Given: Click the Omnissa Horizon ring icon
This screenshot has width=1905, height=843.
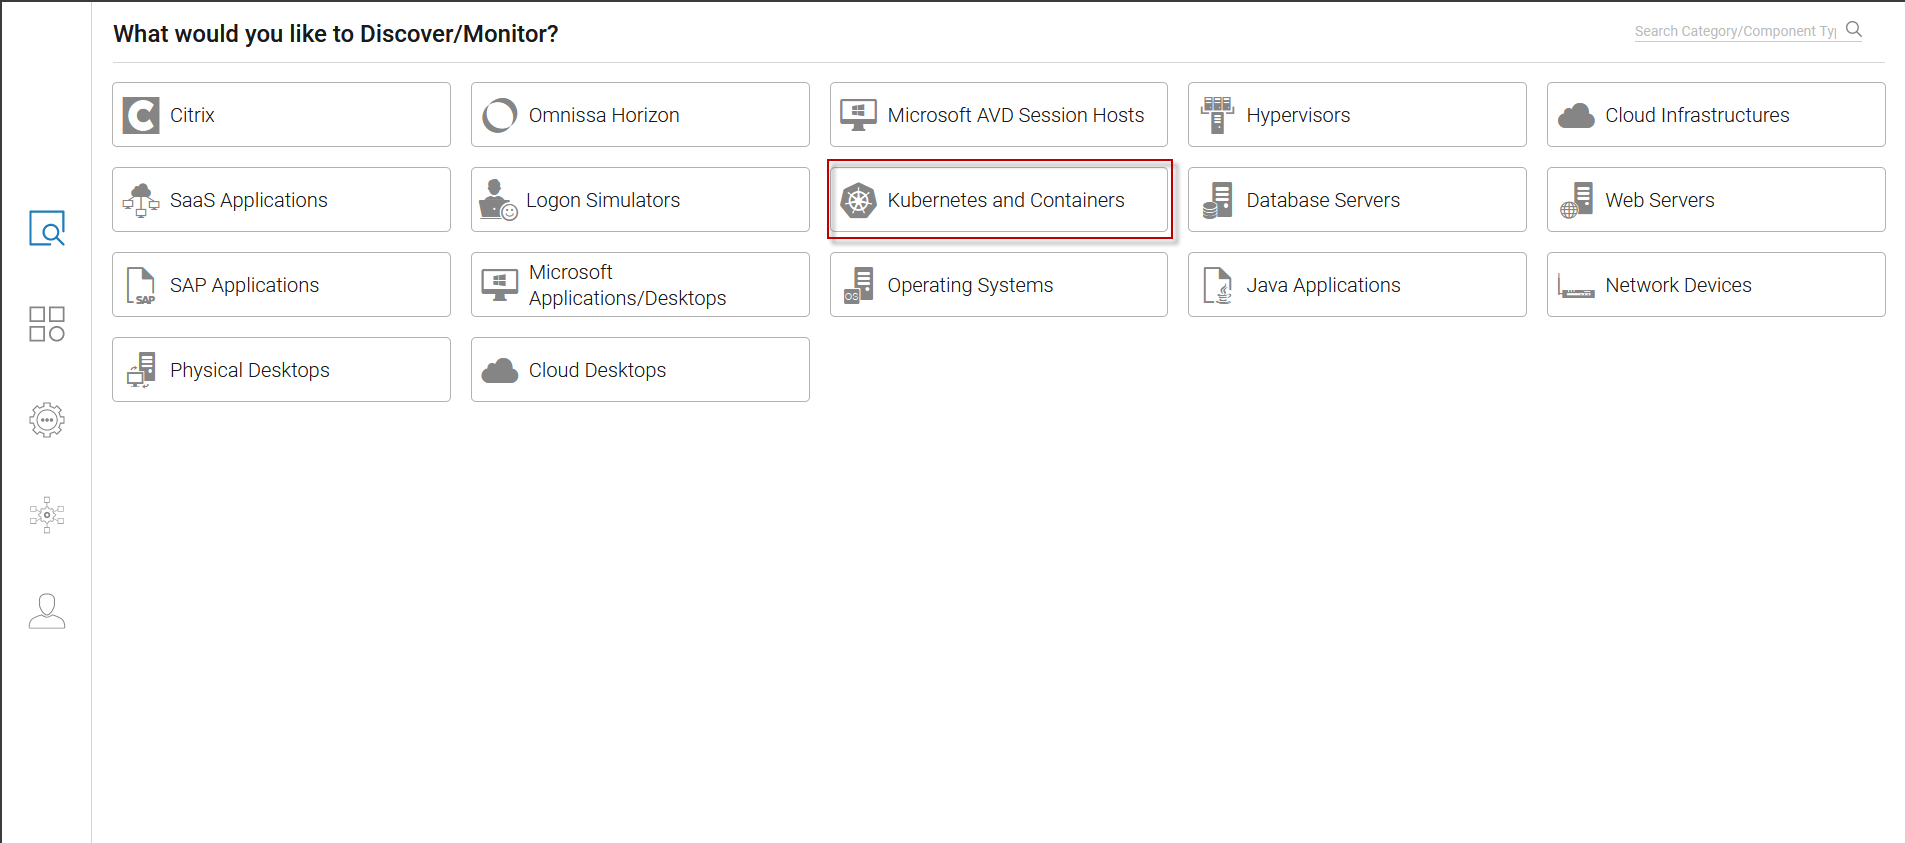Looking at the screenshot, I should pyautogui.click(x=500, y=115).
